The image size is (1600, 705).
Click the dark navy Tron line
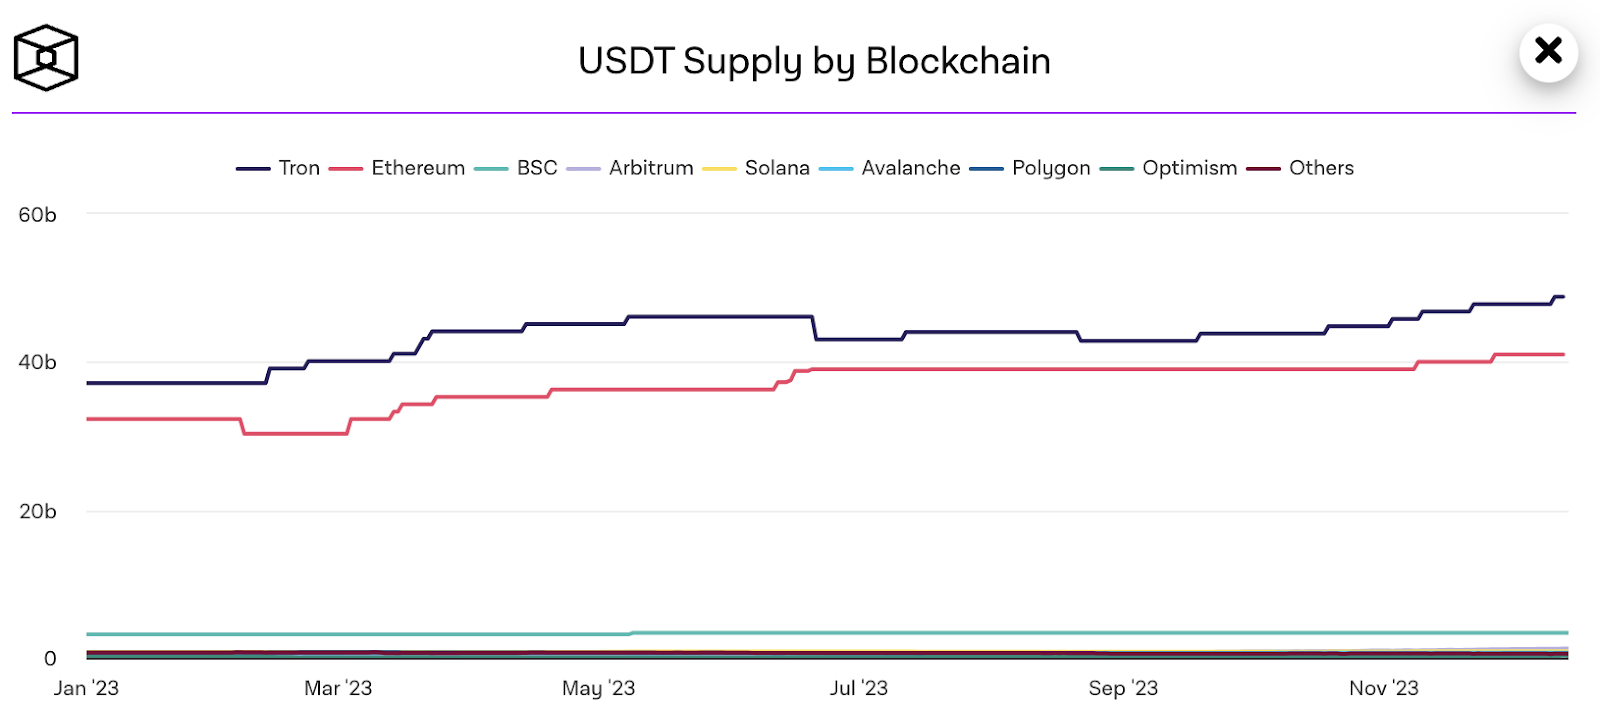(700, 317)
